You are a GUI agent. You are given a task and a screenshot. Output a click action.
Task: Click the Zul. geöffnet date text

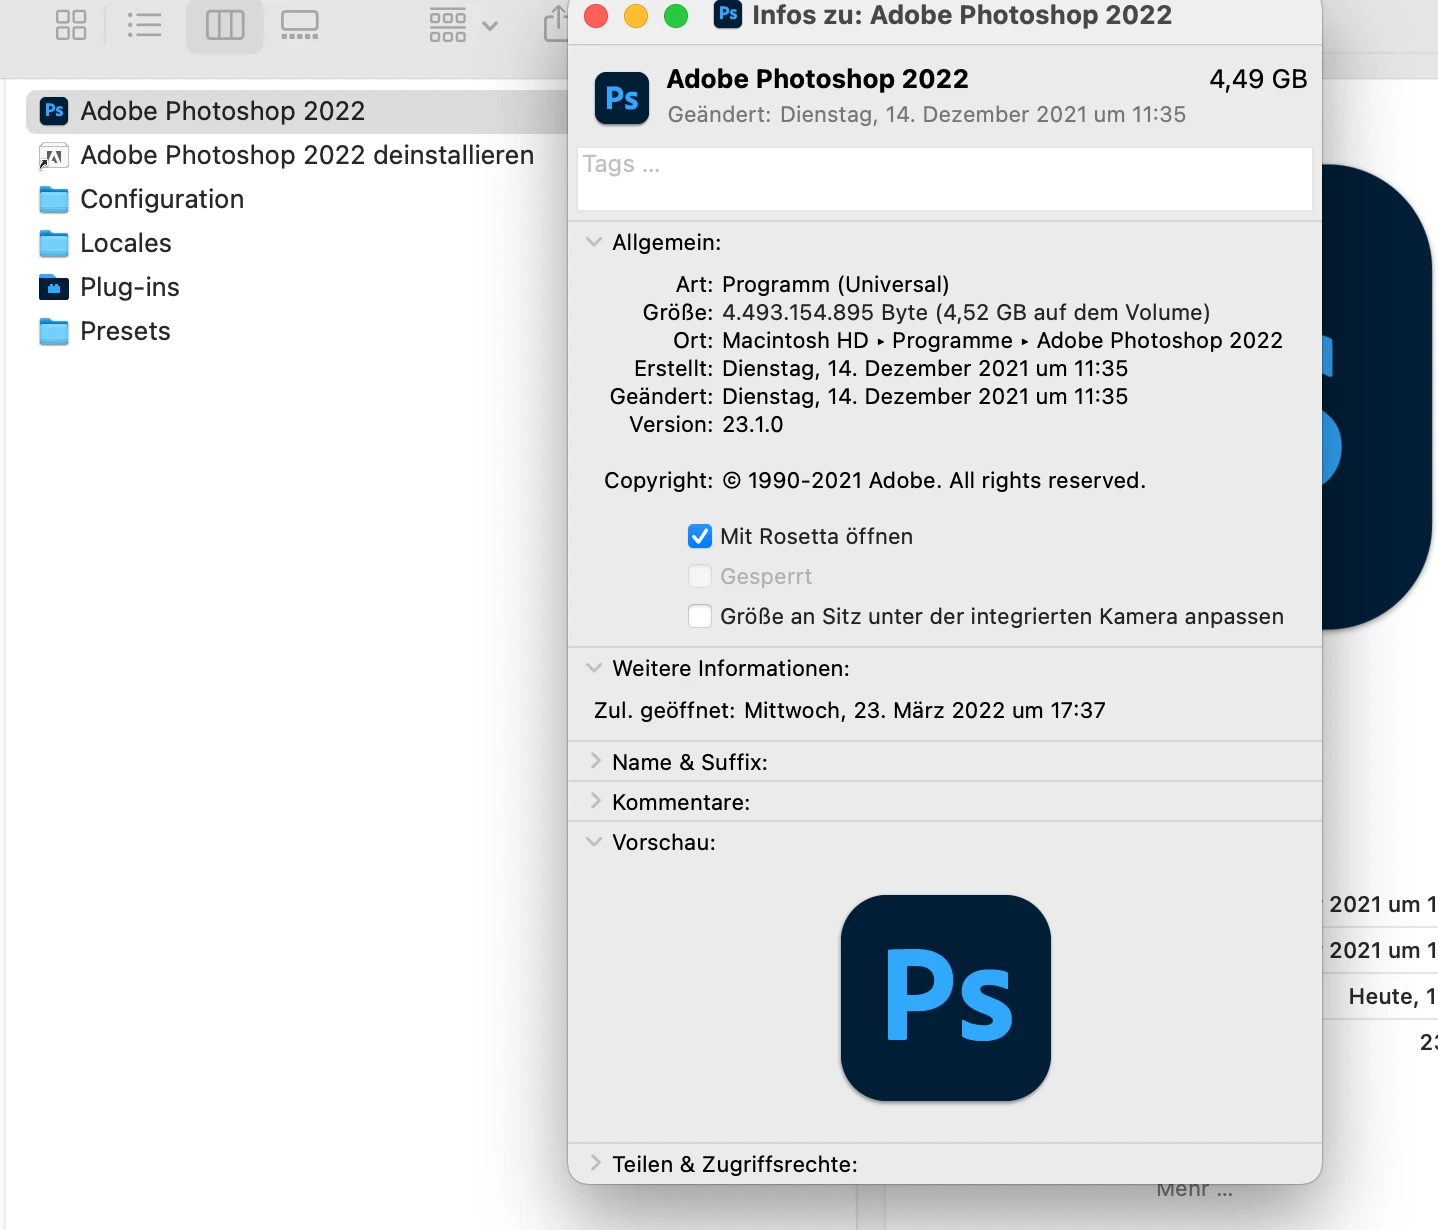click(925, 711)
